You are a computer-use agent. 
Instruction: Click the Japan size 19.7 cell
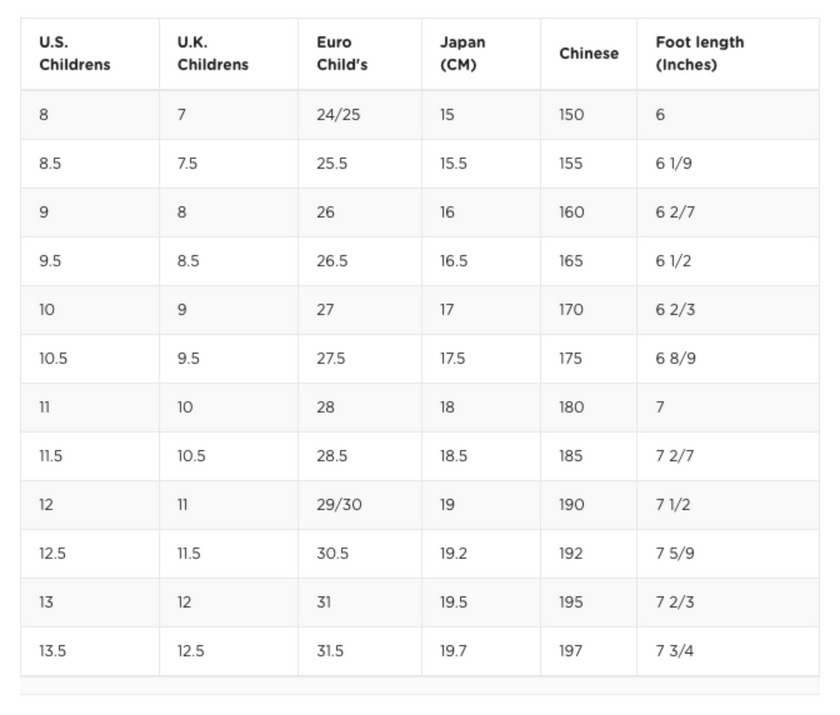tap(481, 651)
